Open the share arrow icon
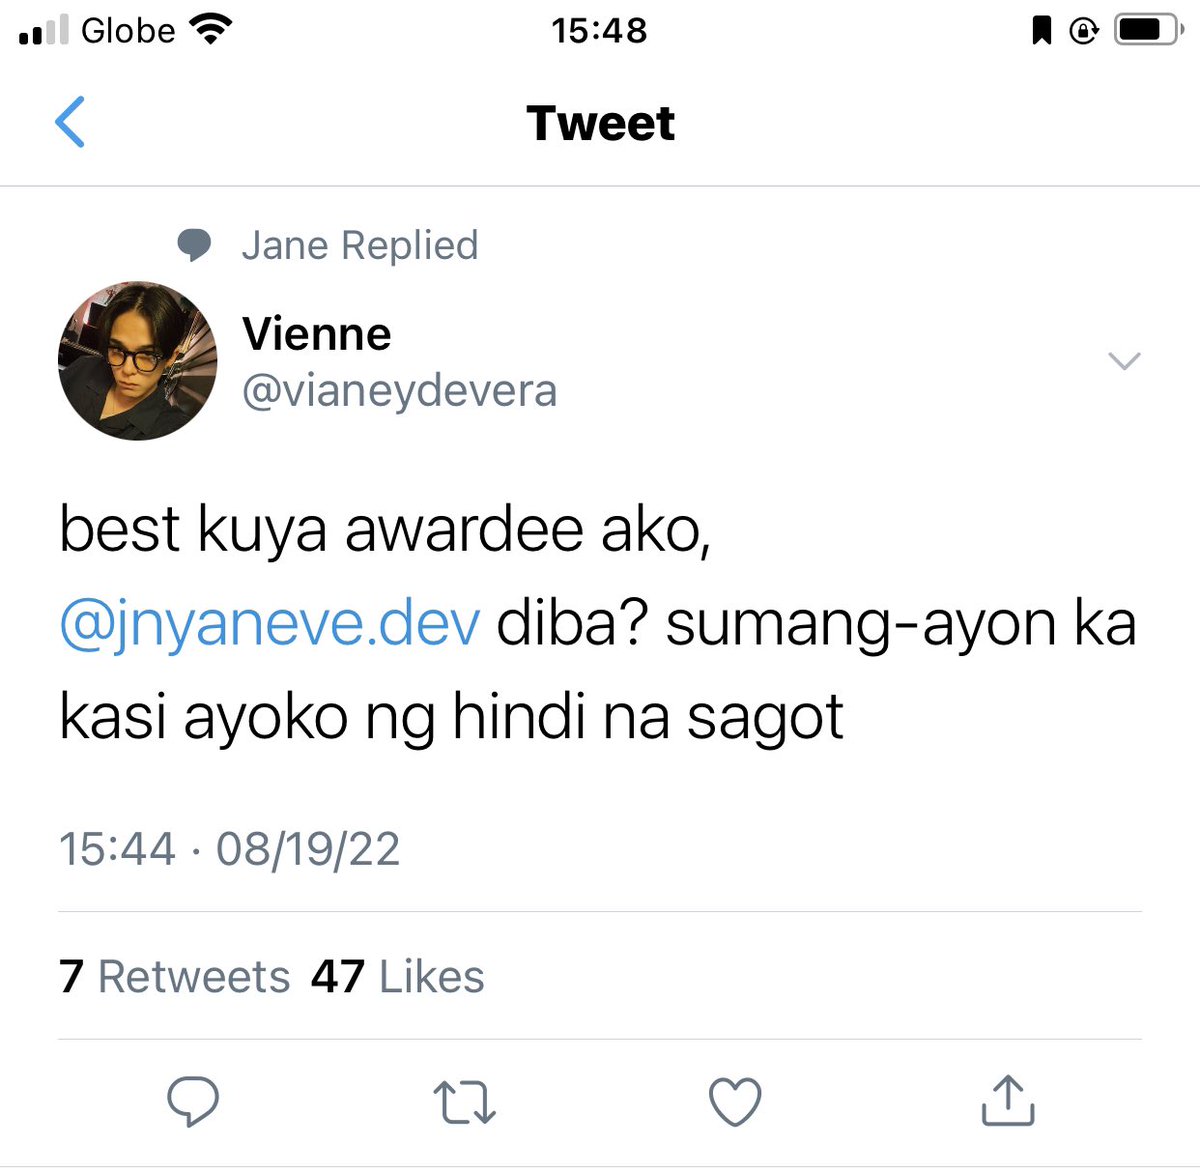This screenshot has height=1173, width=1200. pos(1007,1100)
